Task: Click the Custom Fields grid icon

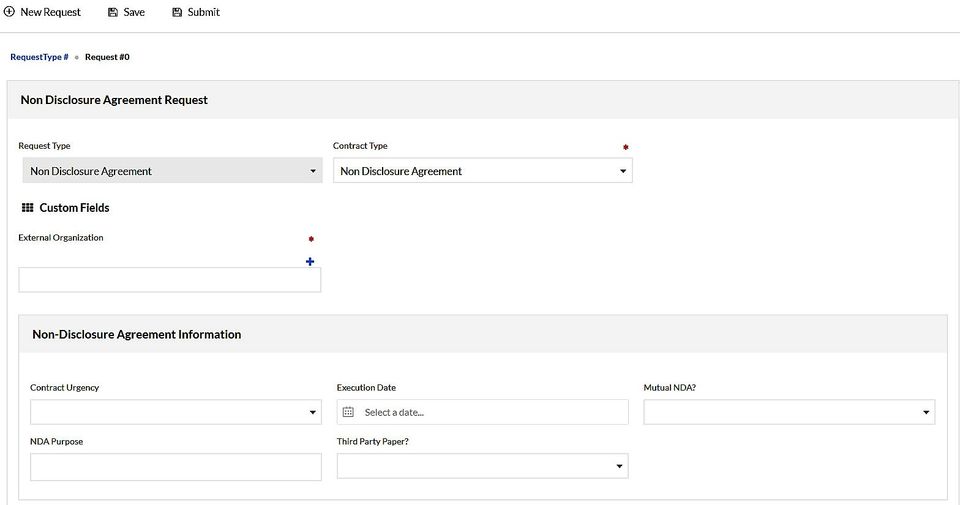Action: (28, 208)
